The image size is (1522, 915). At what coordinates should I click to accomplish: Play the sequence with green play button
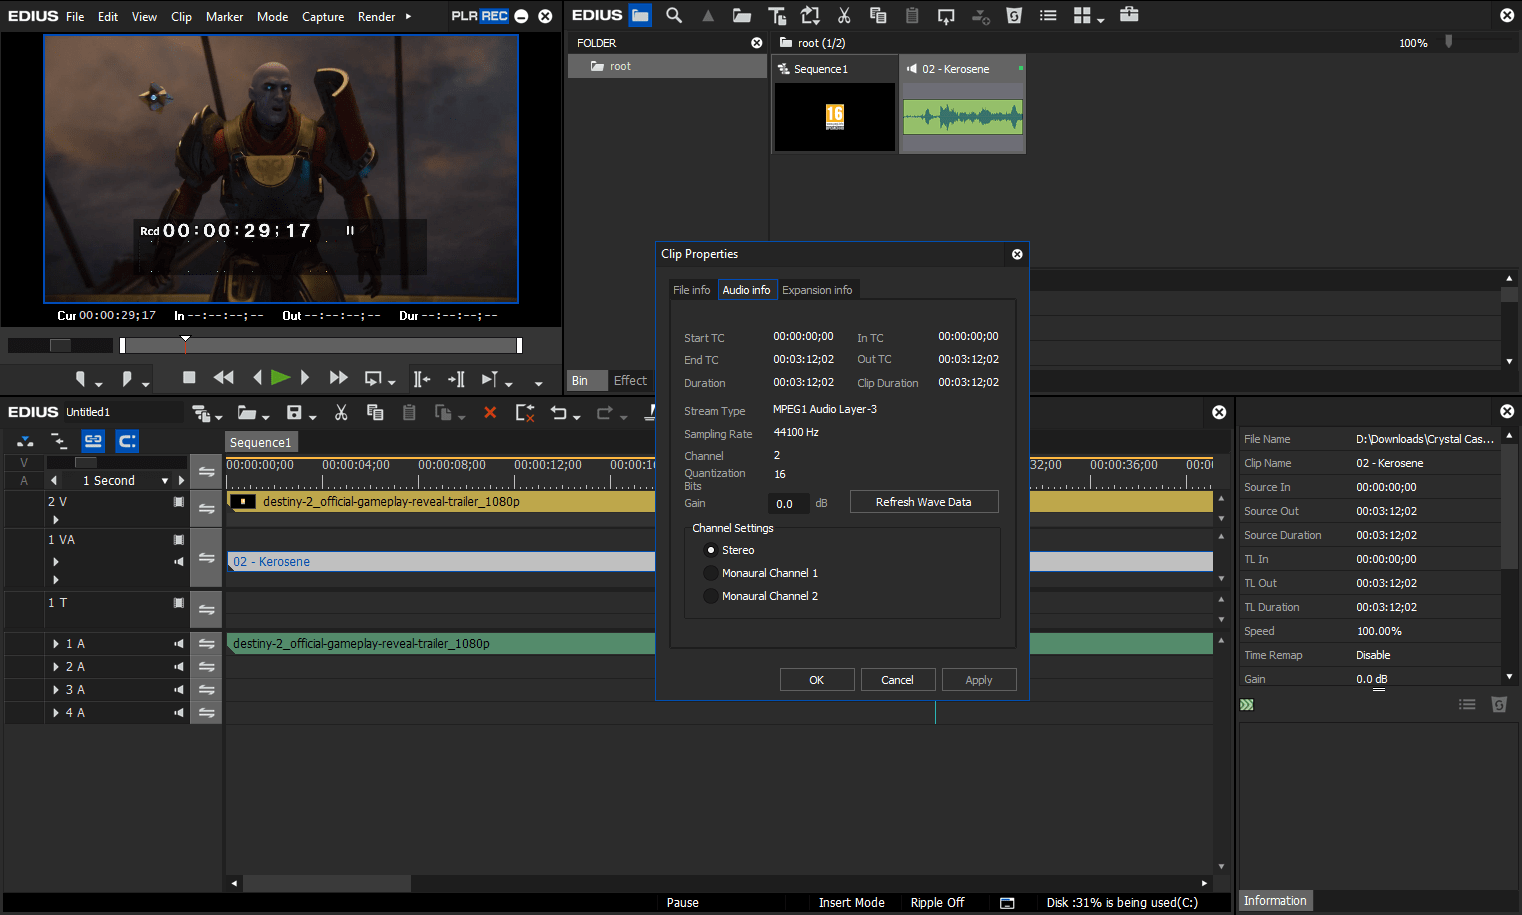pos(280,377)
